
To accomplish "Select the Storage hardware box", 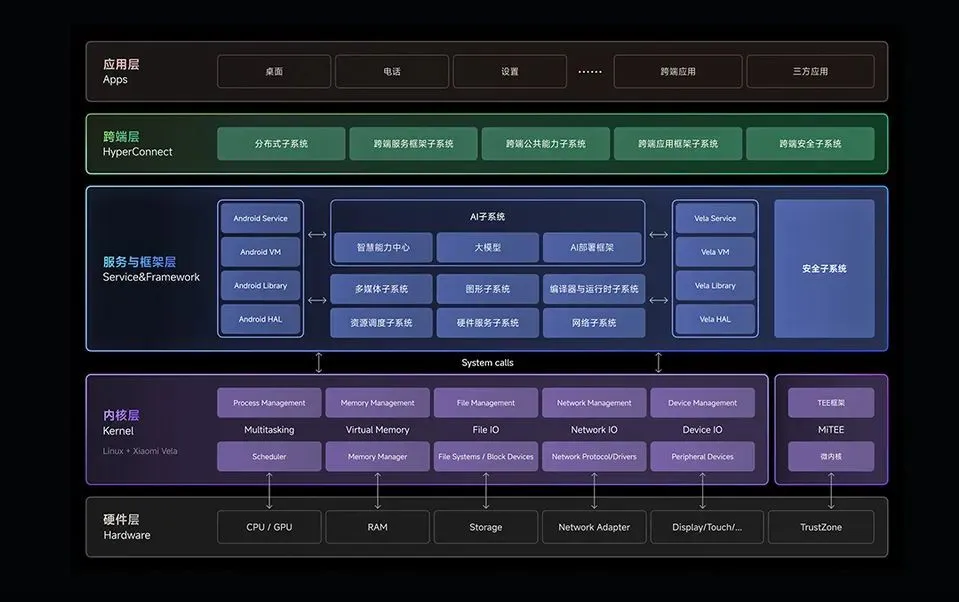I will 486,527.
